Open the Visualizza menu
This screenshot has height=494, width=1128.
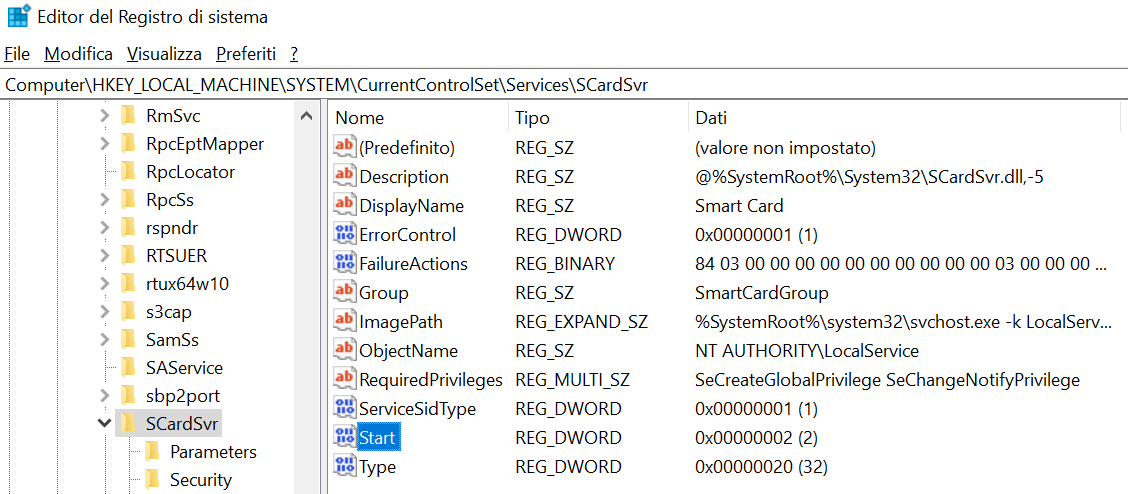pos(164,54)
